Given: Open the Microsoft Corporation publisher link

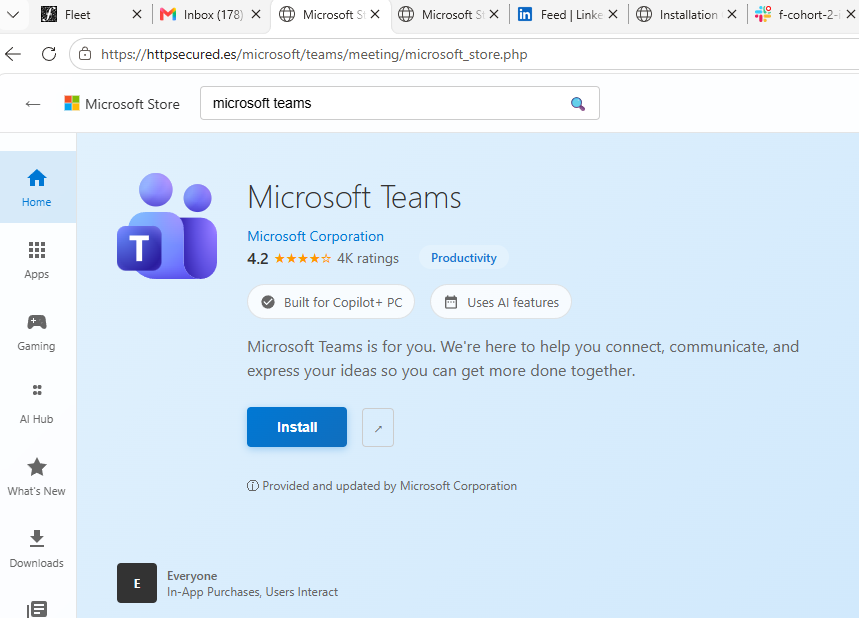Looking at the screenshot, I should tap(316, 237).
